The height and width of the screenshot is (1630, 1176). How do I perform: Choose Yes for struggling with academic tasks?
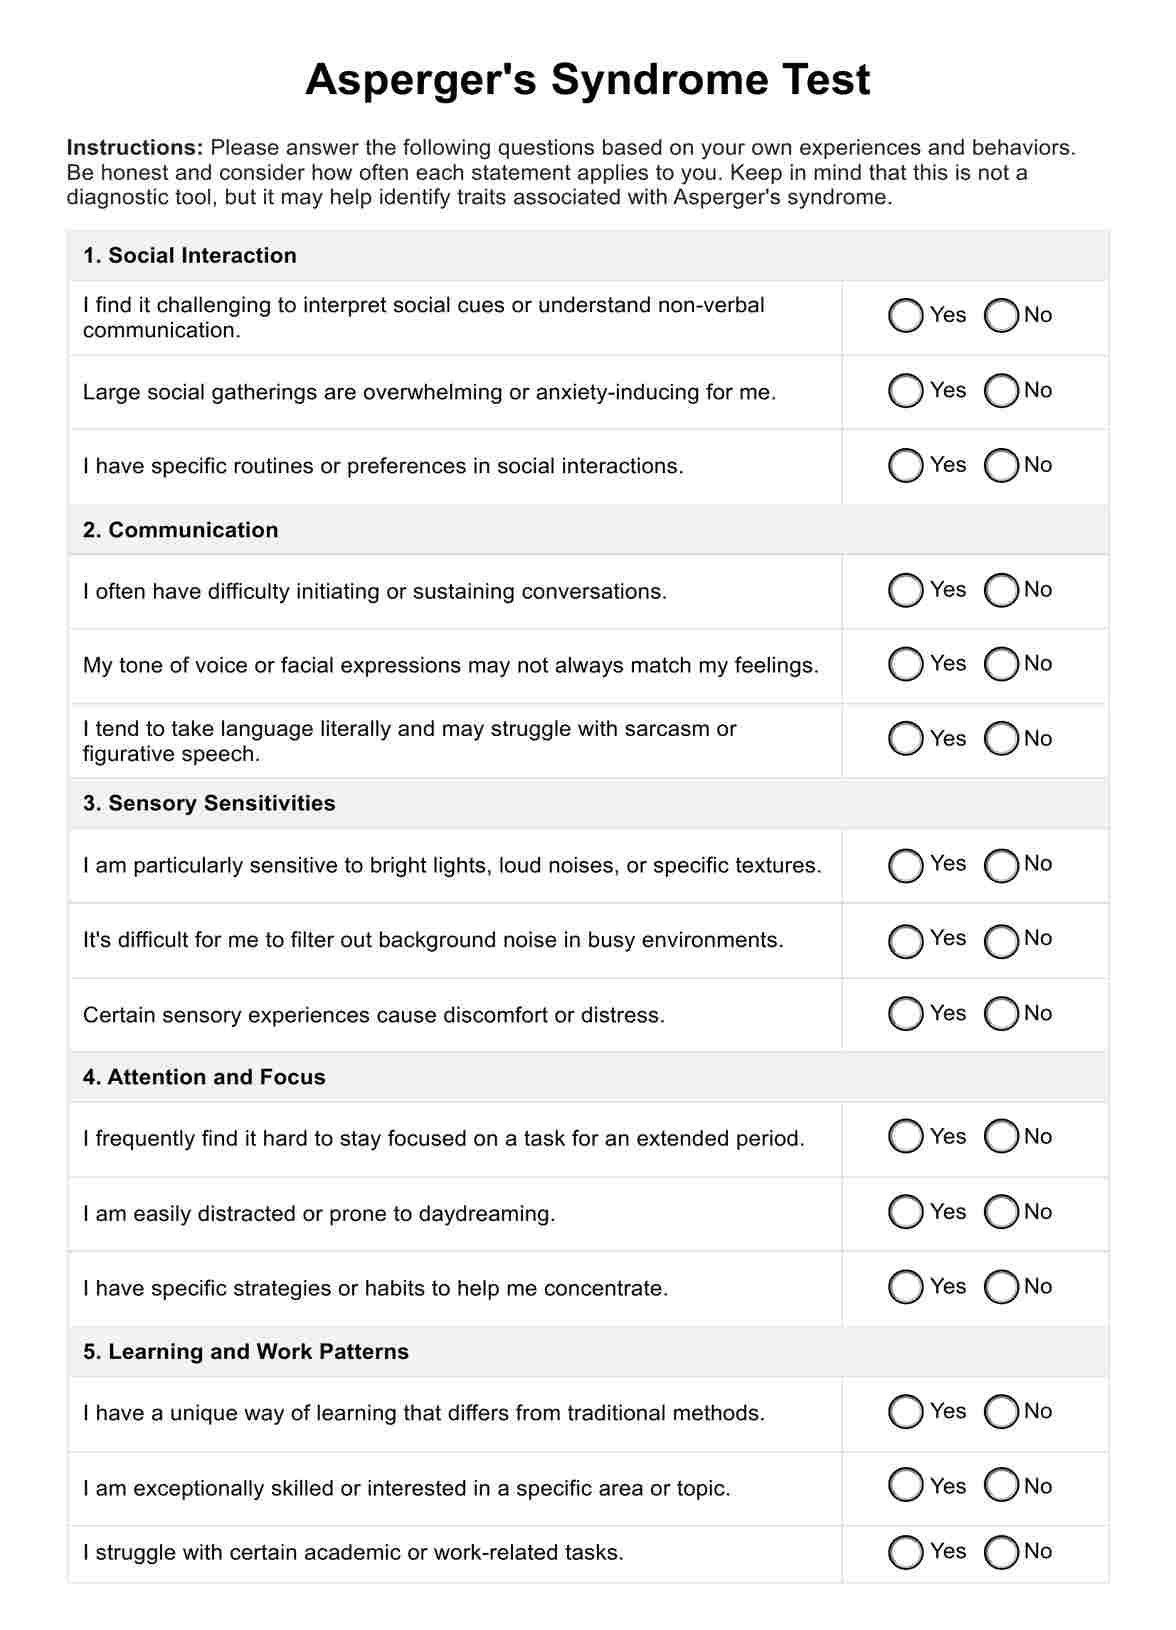[905, 1552]
